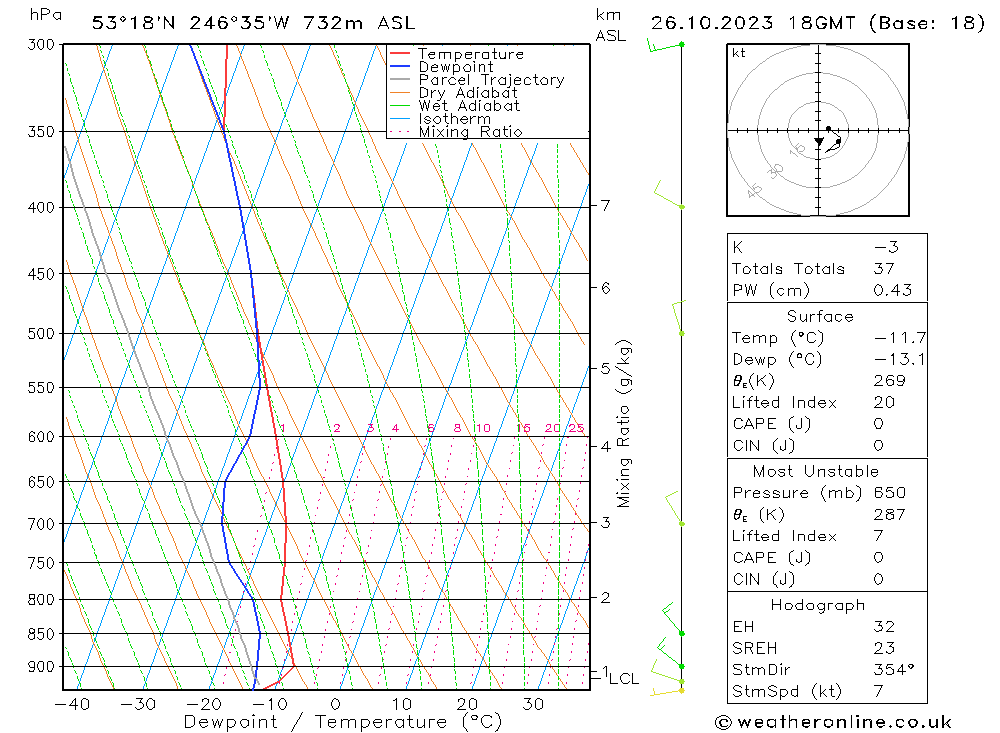
Task: Click the PW (cm) value 0.43
Action: point(893,290)
